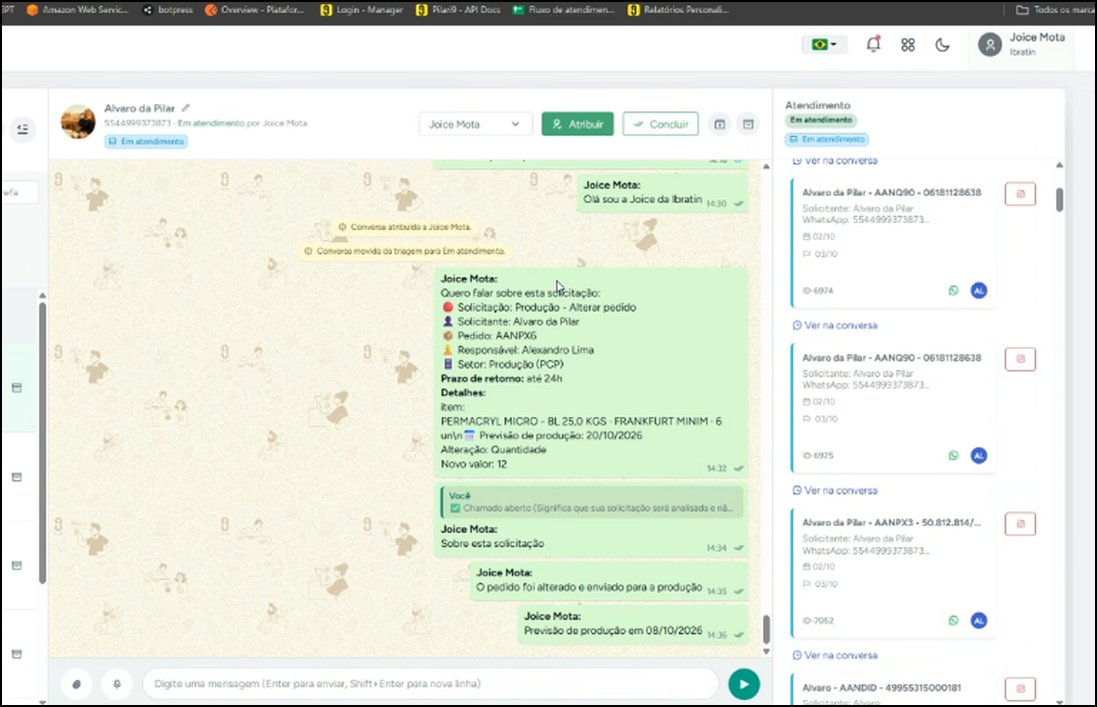Viewport: 1097px width, 707px height.
Task: Click message Previsão de produção em 08/10/2026
Action: [x=635, y=624]
